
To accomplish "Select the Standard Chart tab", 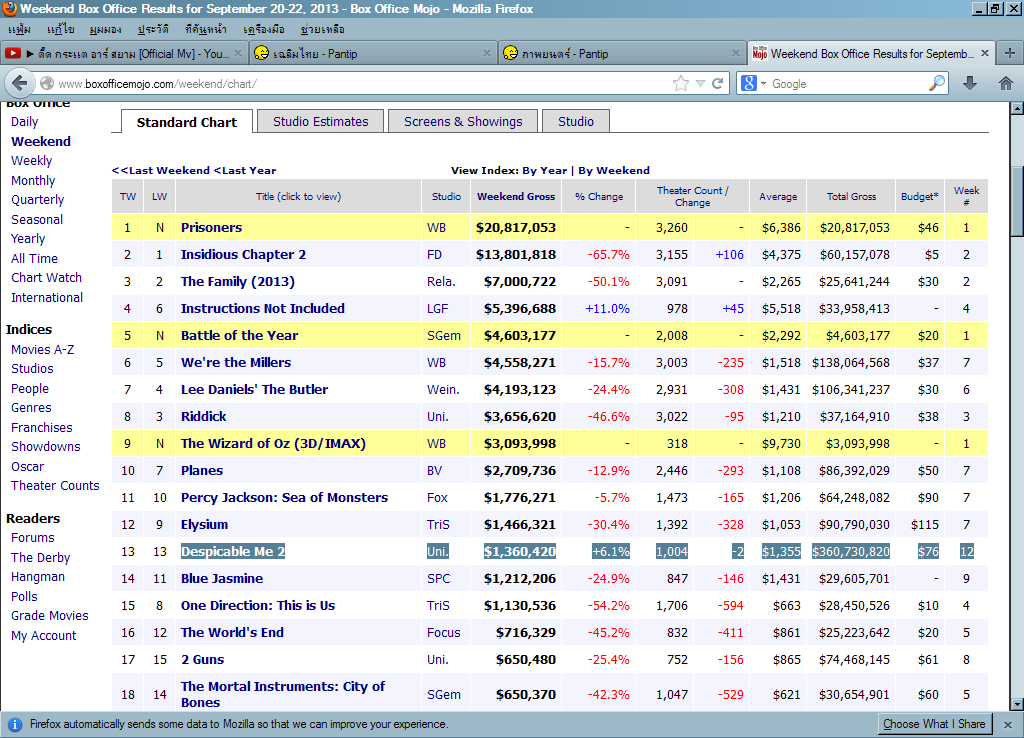I will coord(187,122).
